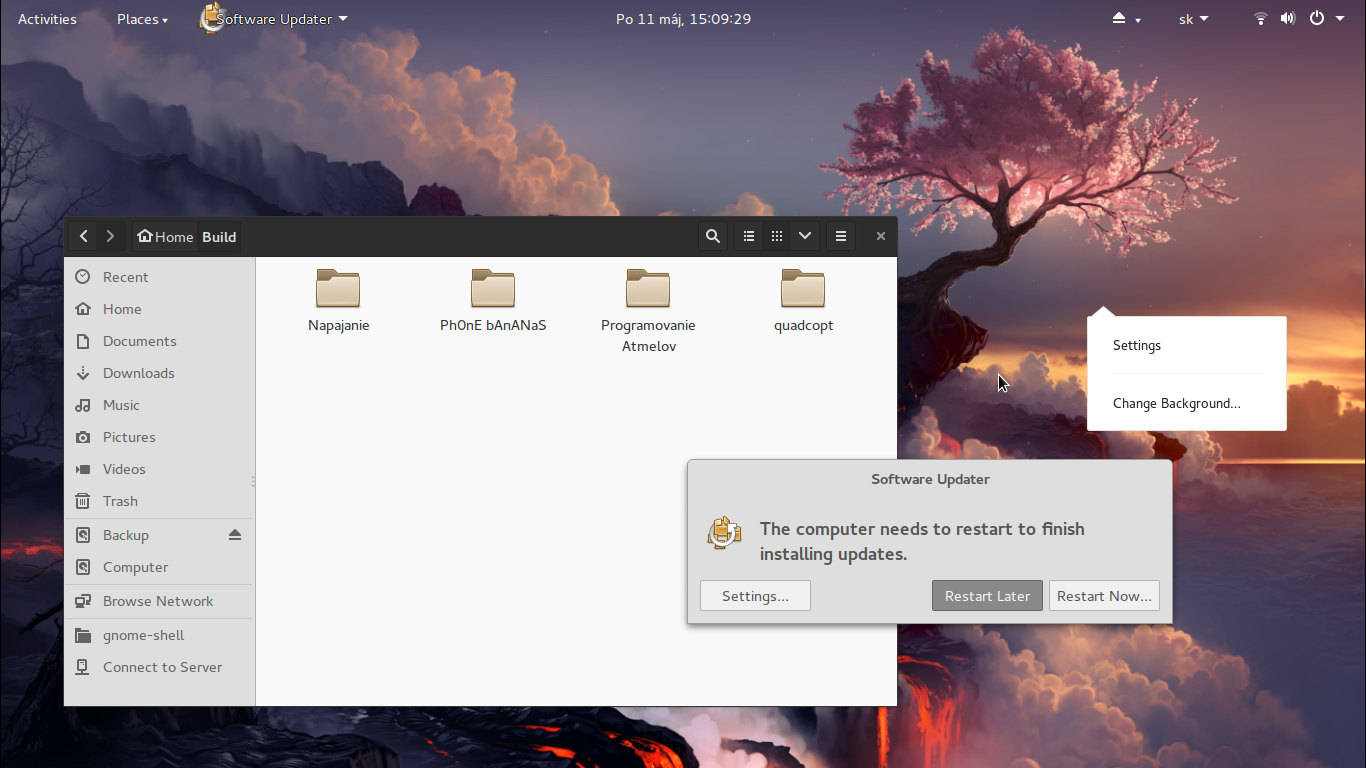1366x768 pixels.
Task: Choose Restart Later
Action: coord(987,596)
